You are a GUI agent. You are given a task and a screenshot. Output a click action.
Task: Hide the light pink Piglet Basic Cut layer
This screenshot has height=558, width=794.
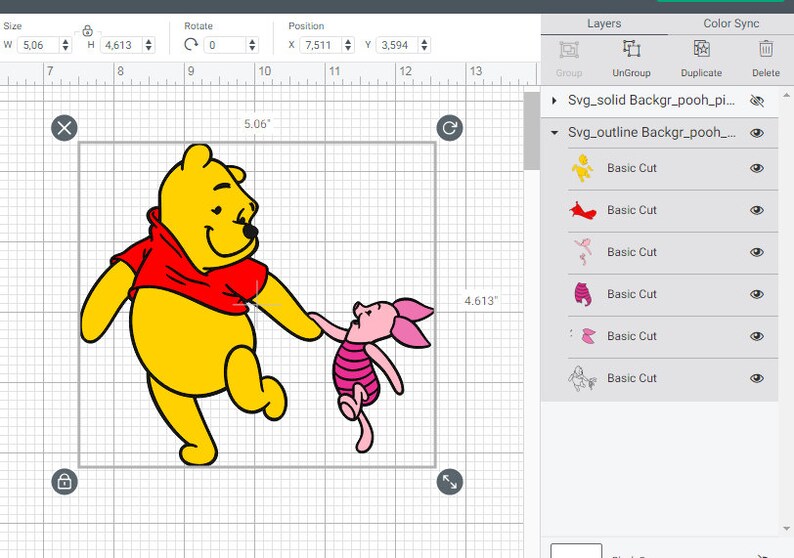[x=757, y=252]
